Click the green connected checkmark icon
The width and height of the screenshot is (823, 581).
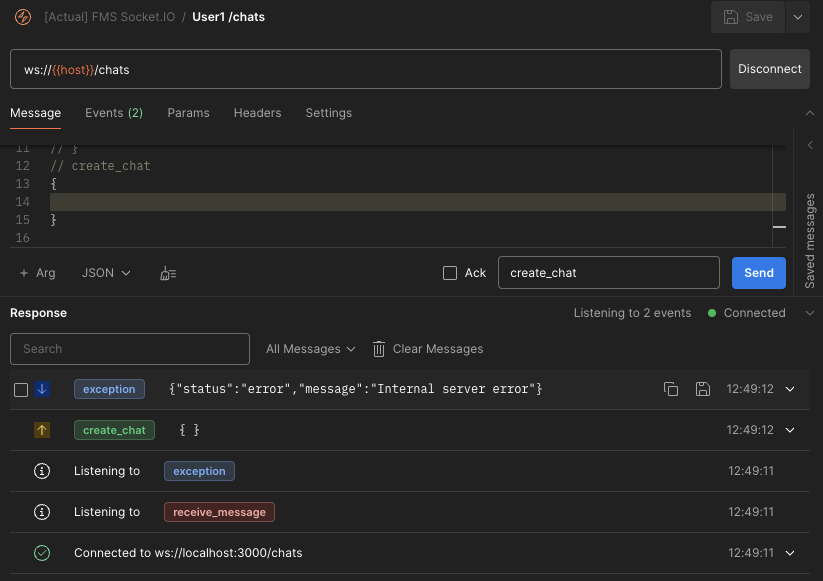pyautogui.click(x=42, y=553)
